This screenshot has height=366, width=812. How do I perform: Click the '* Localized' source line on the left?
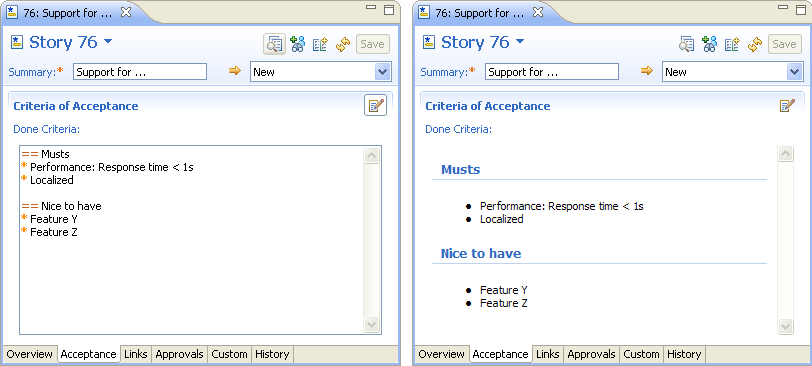tap(48, 180)
